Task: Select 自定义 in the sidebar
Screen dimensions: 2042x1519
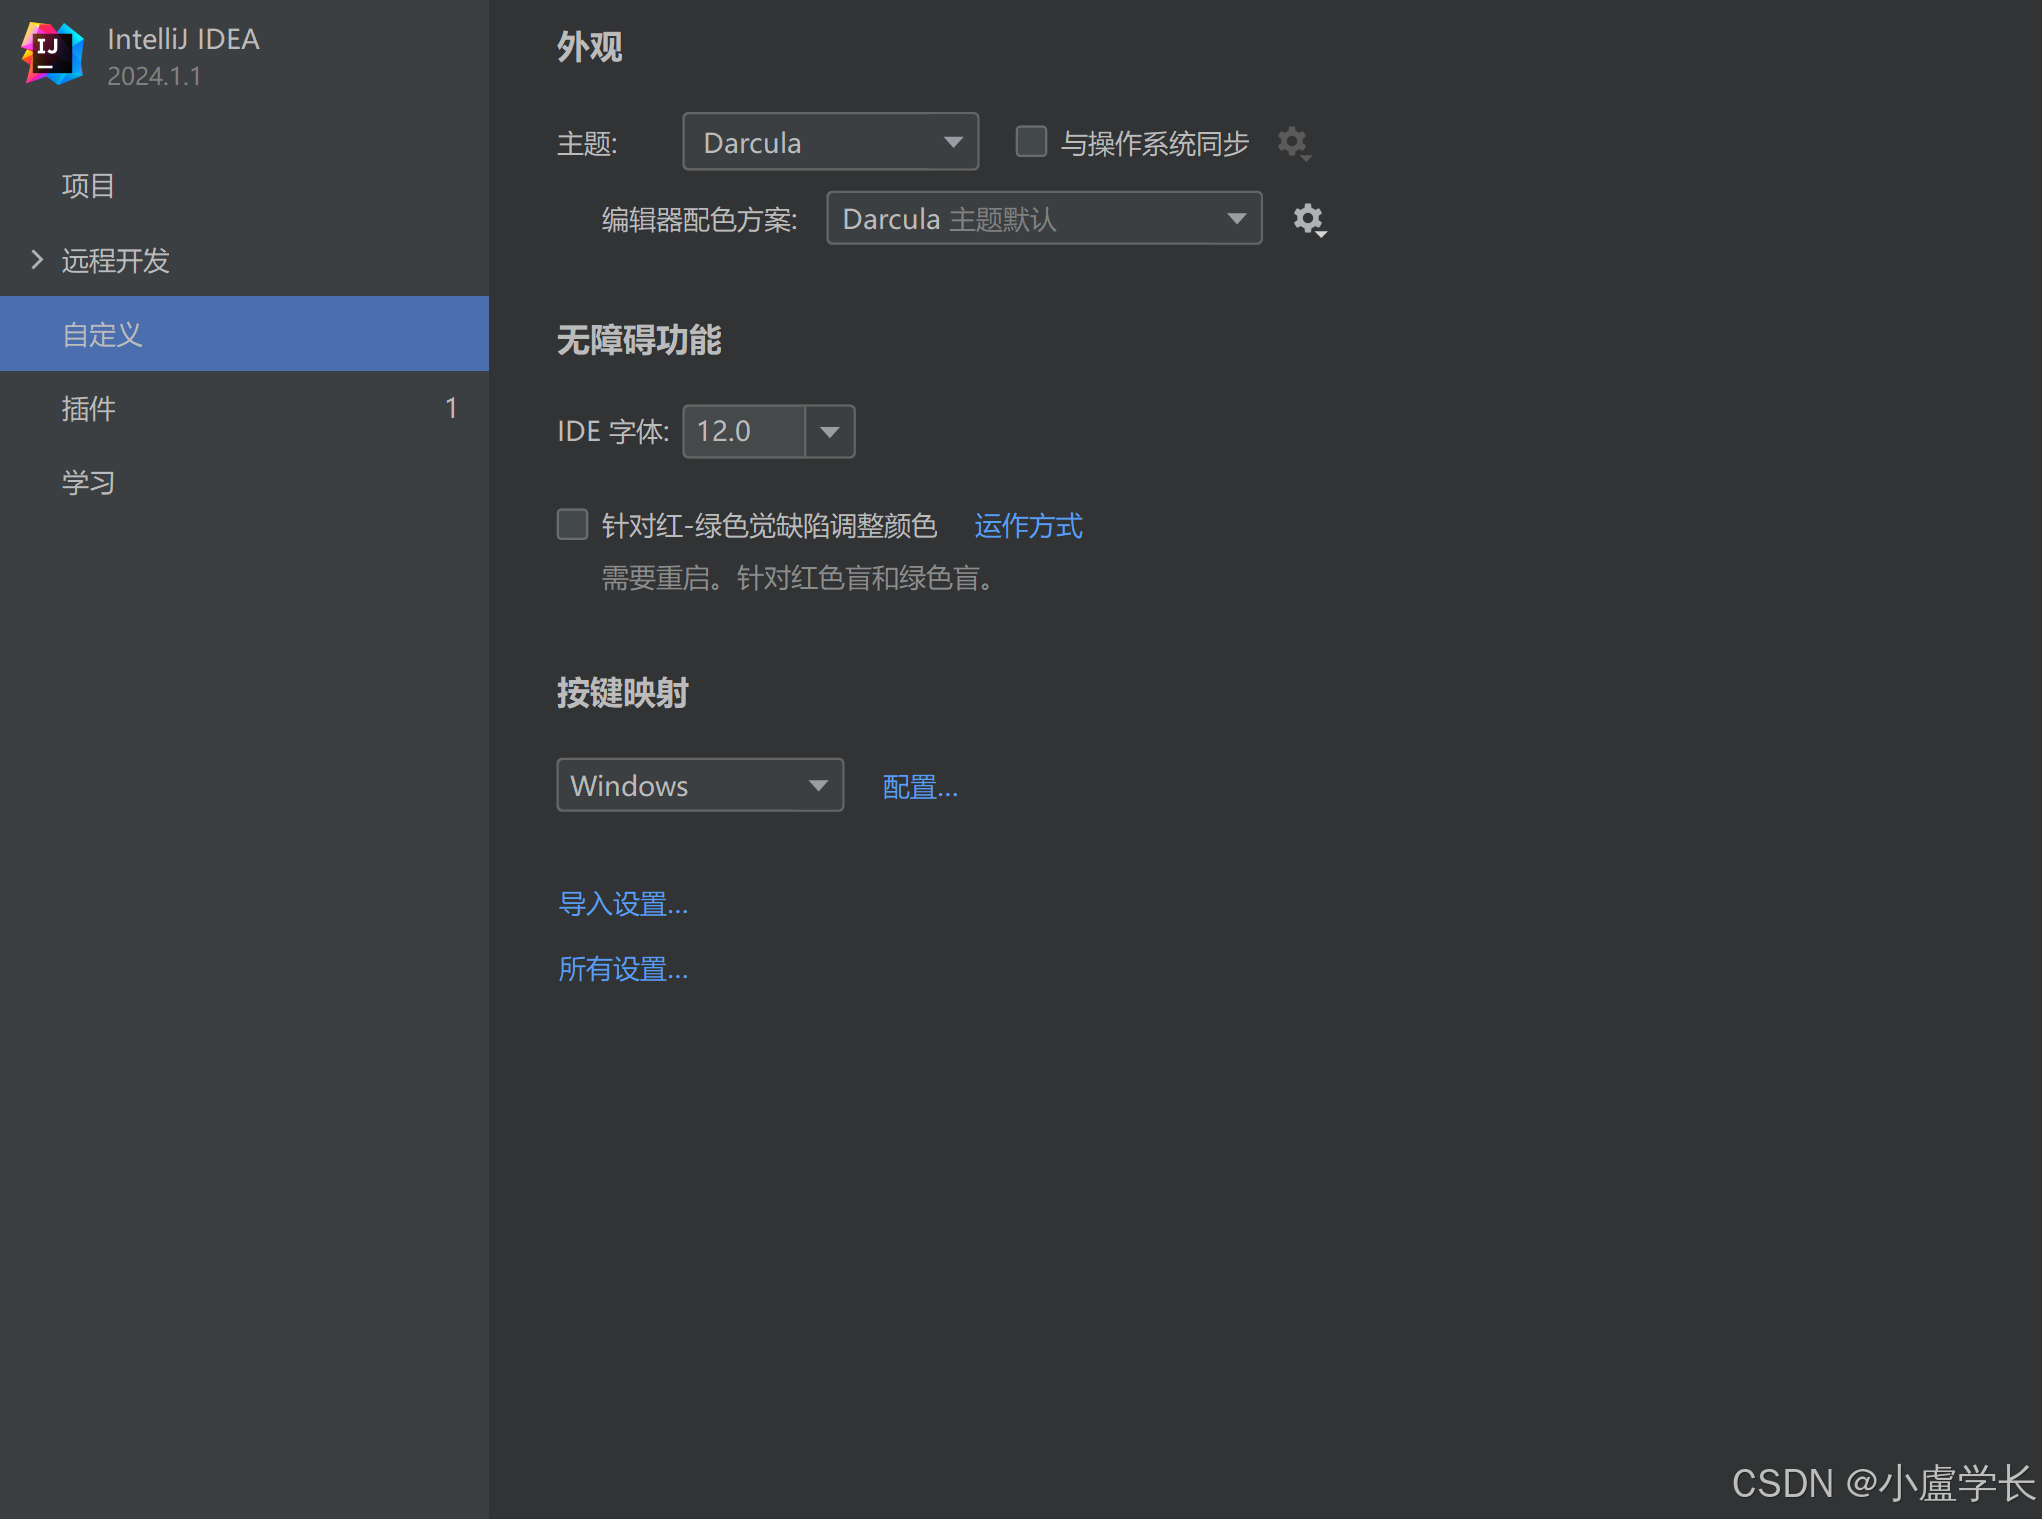Action: pyautogui.click(x=101, y=334)
